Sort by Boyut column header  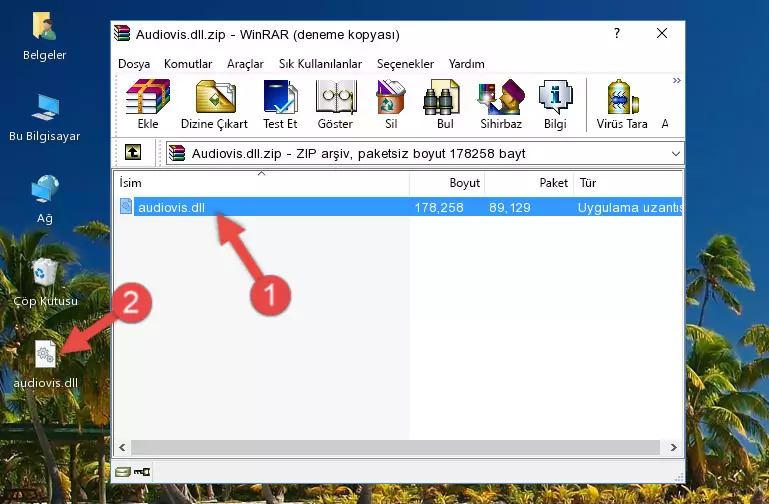[x=447, y=183]
